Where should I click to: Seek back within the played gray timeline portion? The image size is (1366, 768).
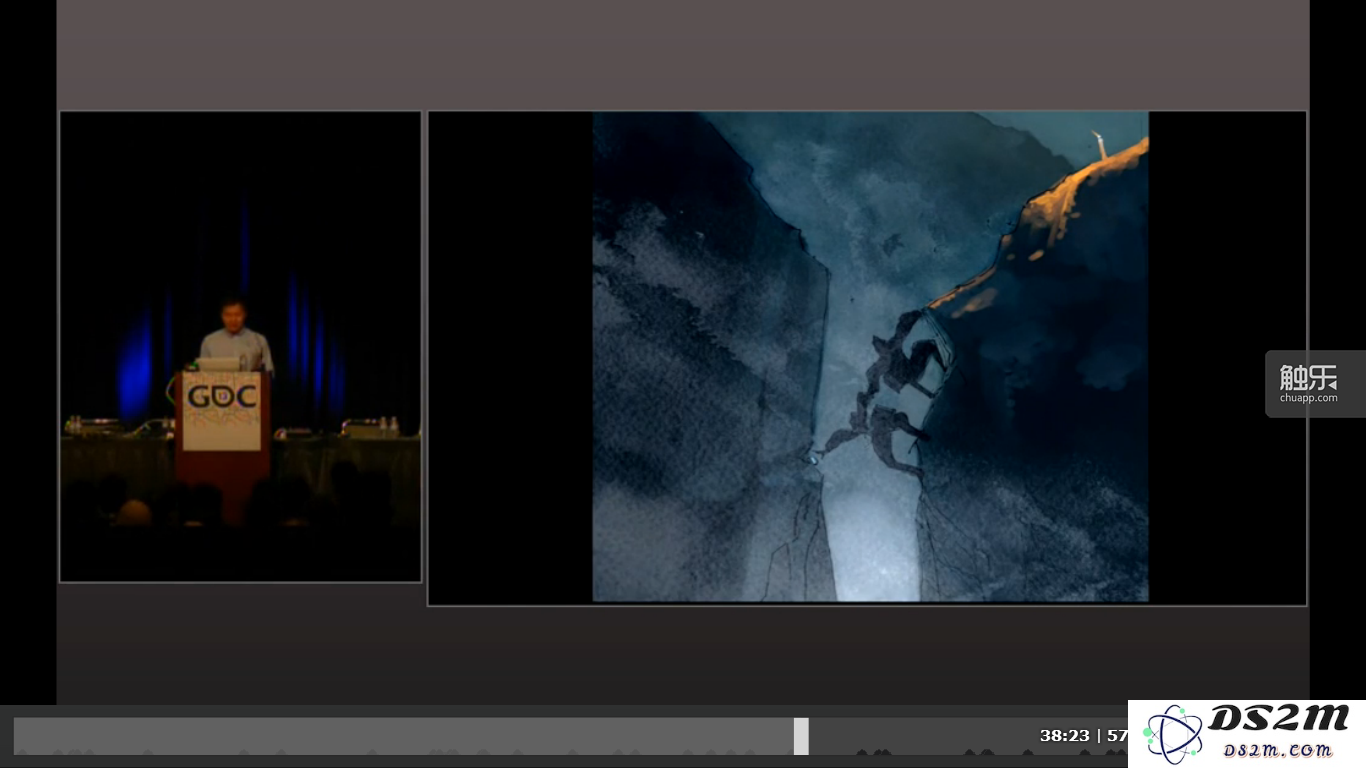[404, 736]
